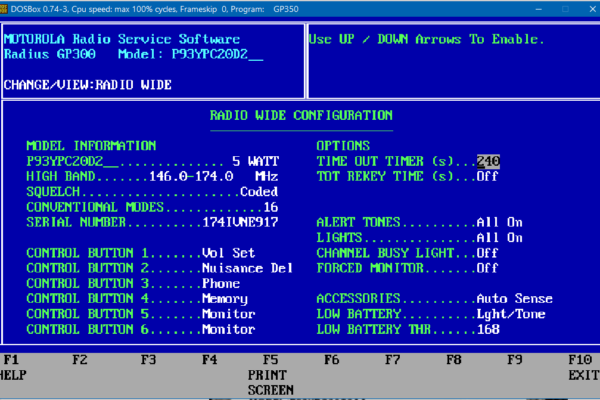
Task: Select Control Button 1 Vol Set value
Action: 228,253
